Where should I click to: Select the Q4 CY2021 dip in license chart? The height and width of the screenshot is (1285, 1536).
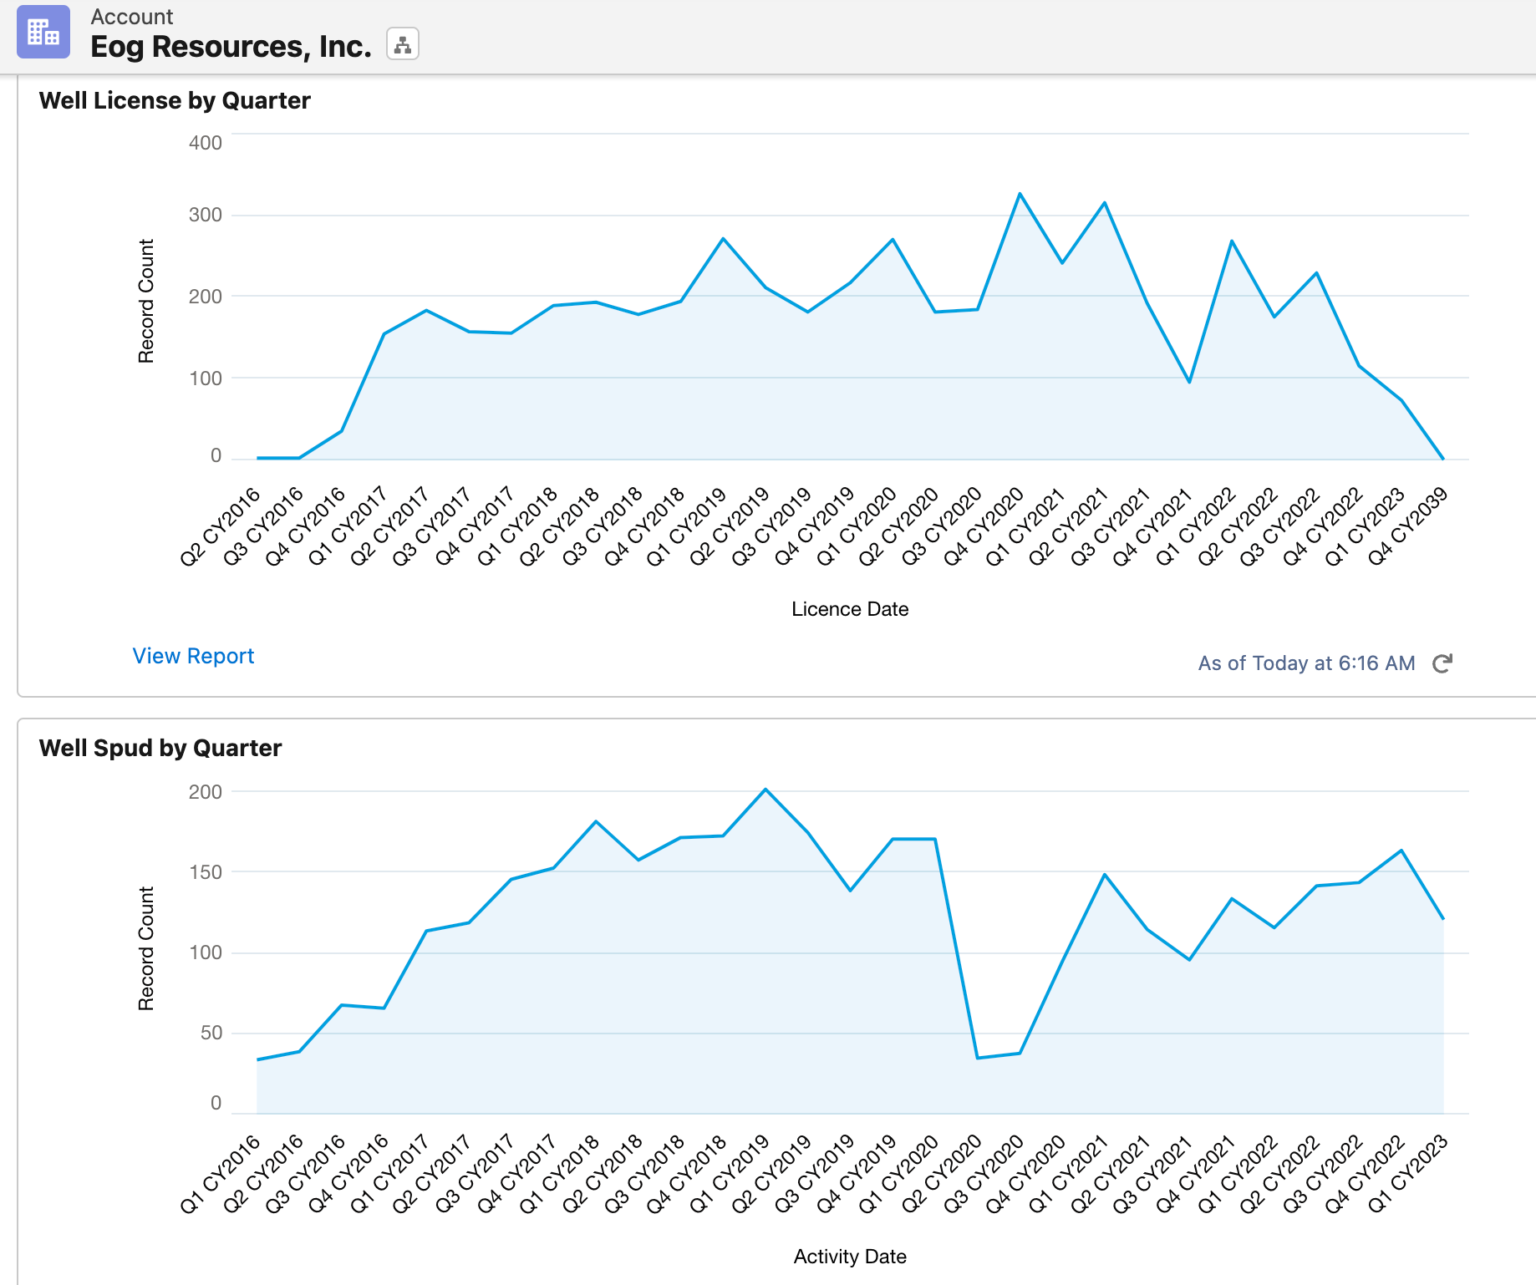click(1189, 382)
